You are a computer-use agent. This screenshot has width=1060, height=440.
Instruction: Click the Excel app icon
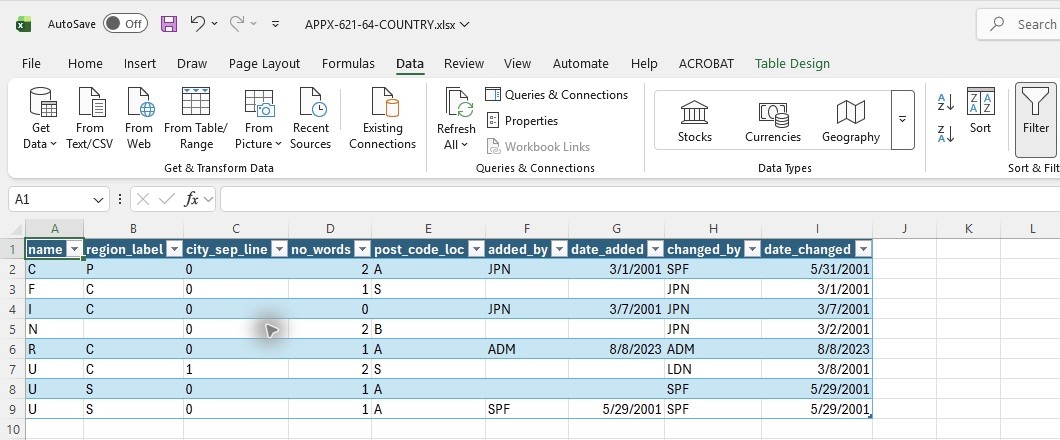[24, 24]
